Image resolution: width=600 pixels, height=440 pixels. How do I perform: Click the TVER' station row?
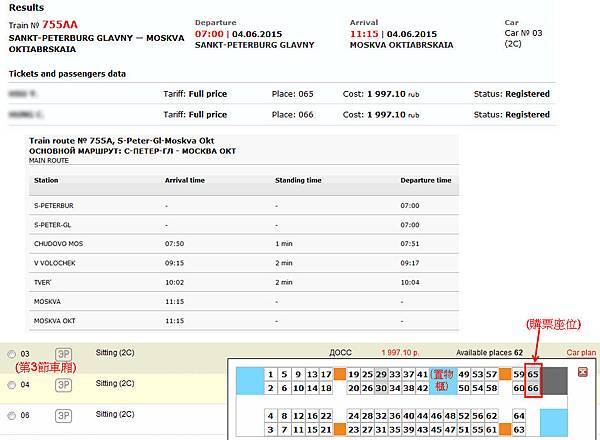coord(244,282)
